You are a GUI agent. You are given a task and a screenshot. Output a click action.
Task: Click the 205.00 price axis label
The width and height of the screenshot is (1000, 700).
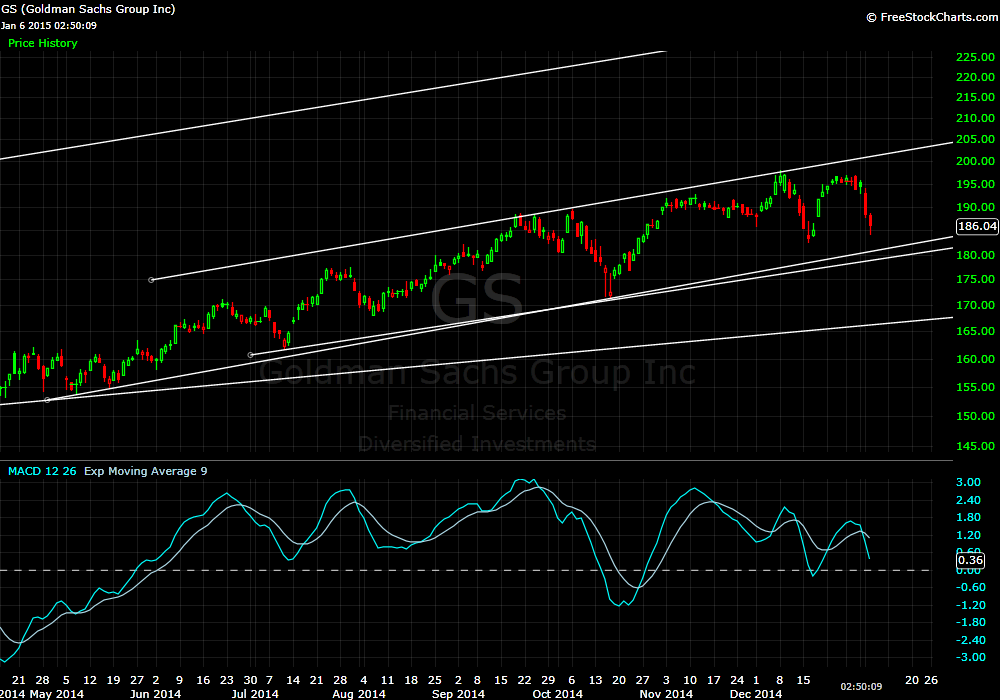coord(975,139)
